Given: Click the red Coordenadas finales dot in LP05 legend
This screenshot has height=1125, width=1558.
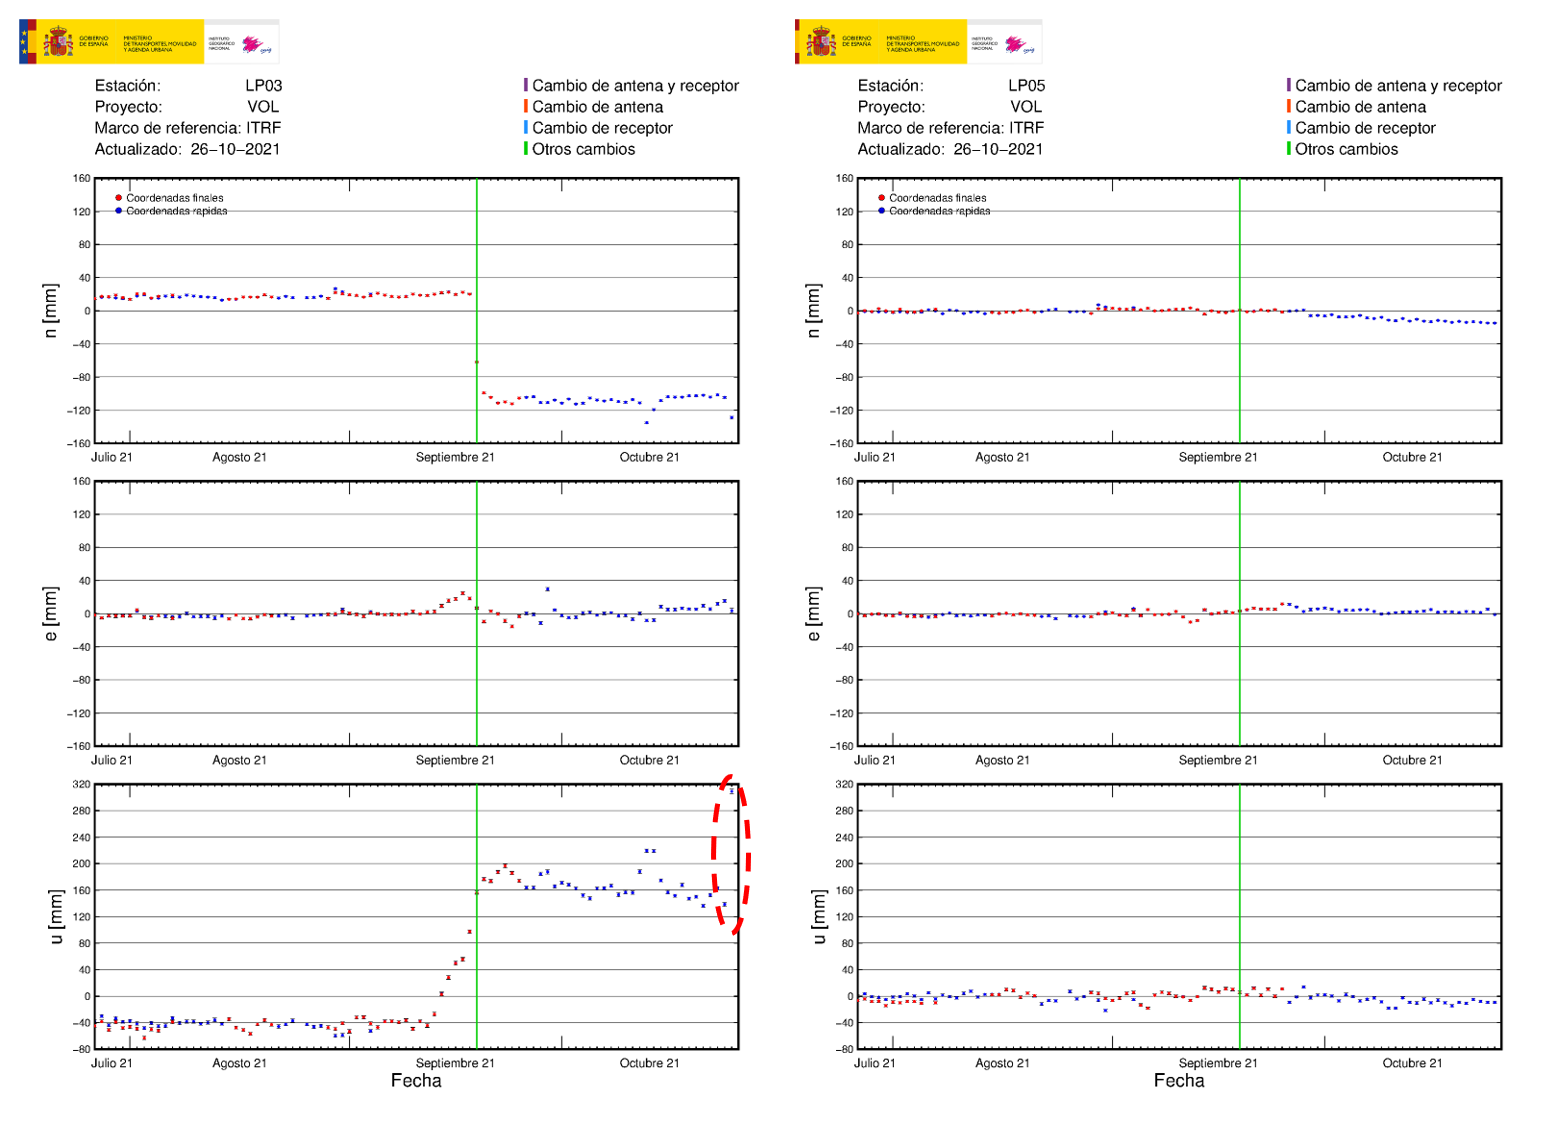Looking at the screenshot, I should [881, 198].
